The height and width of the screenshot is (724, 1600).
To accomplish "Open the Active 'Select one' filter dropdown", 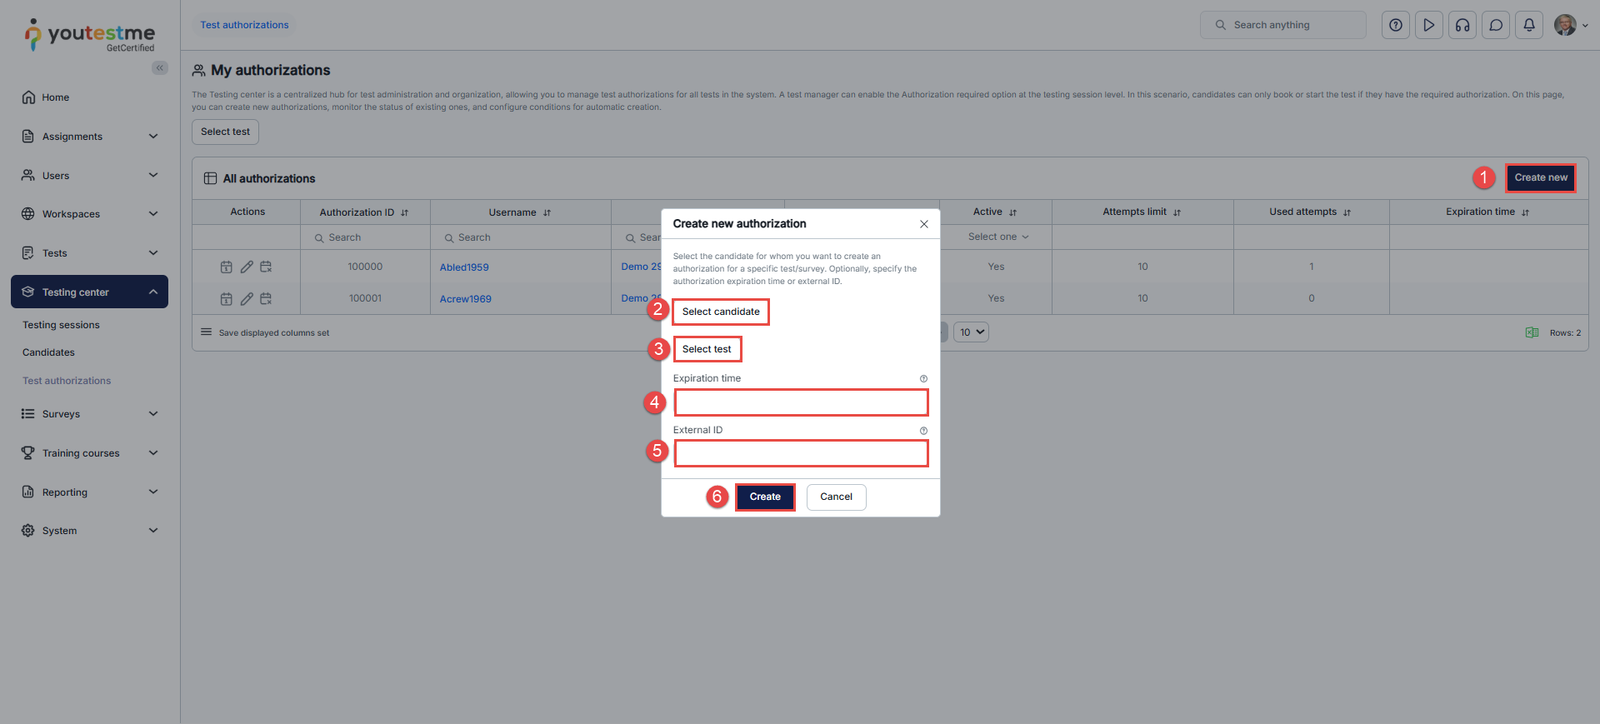I will click(x=997, y=237).
